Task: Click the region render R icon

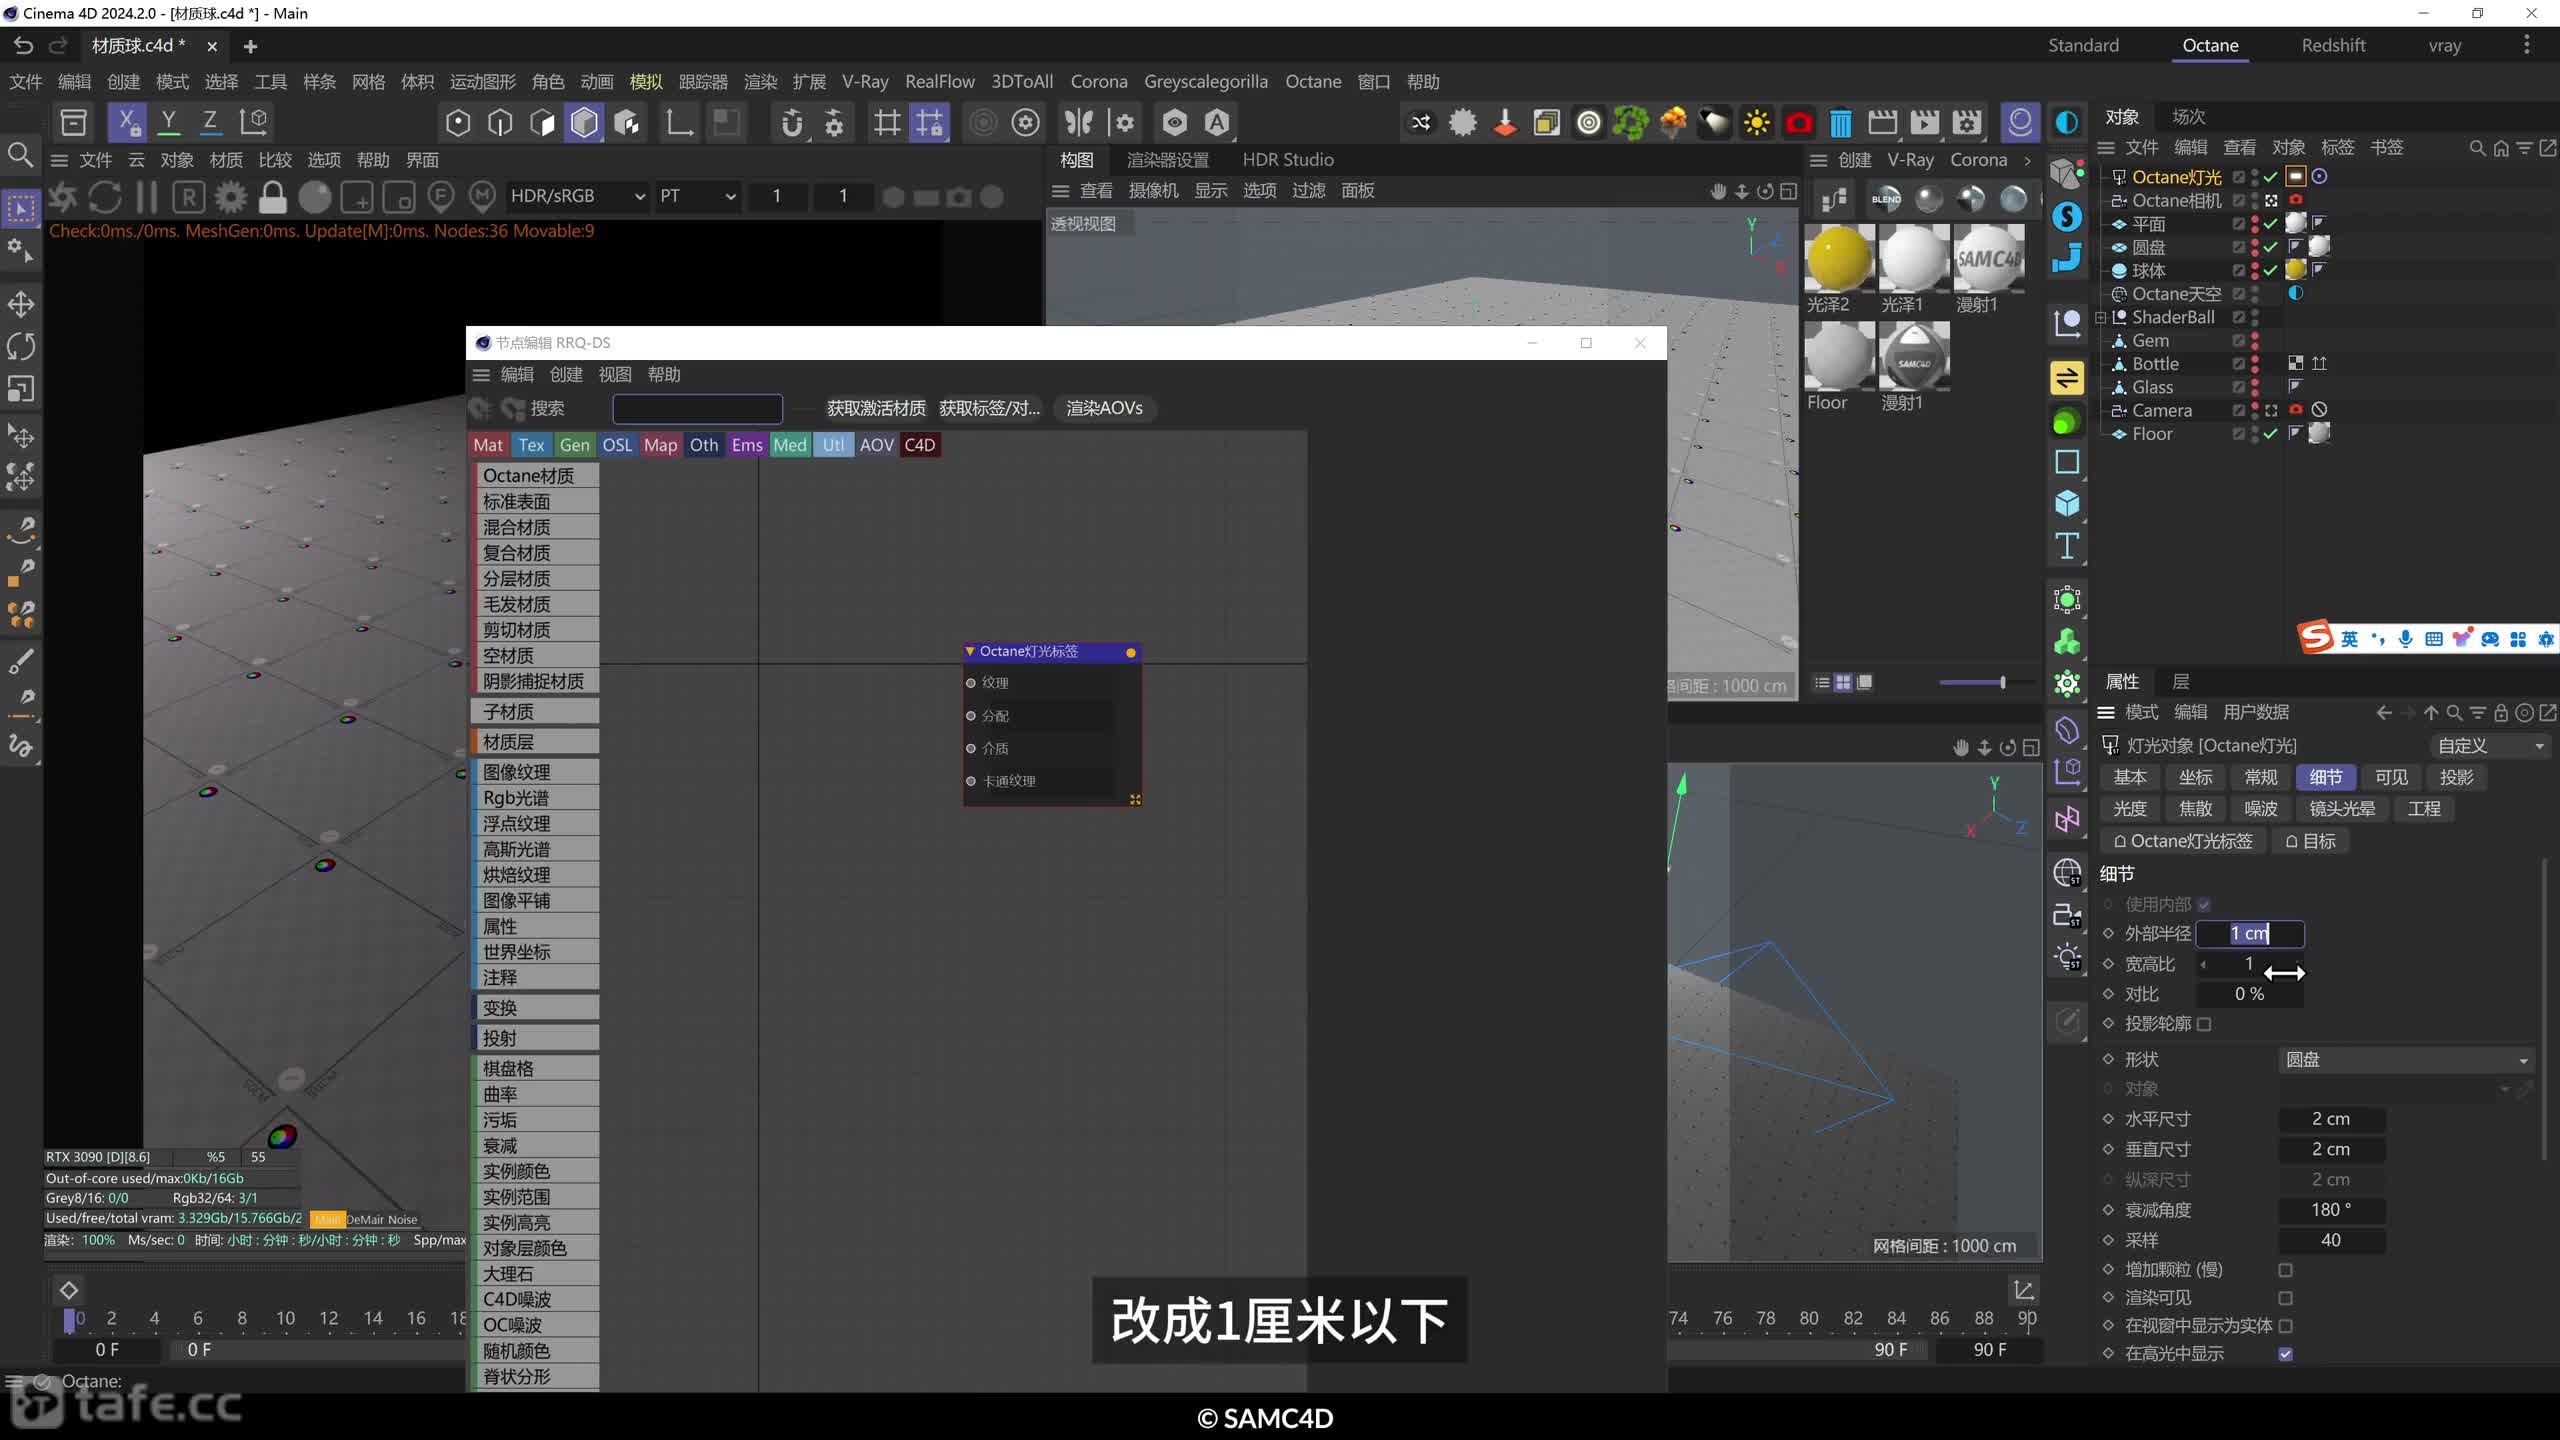Action: pyautogui.click(x=188, y=197)
